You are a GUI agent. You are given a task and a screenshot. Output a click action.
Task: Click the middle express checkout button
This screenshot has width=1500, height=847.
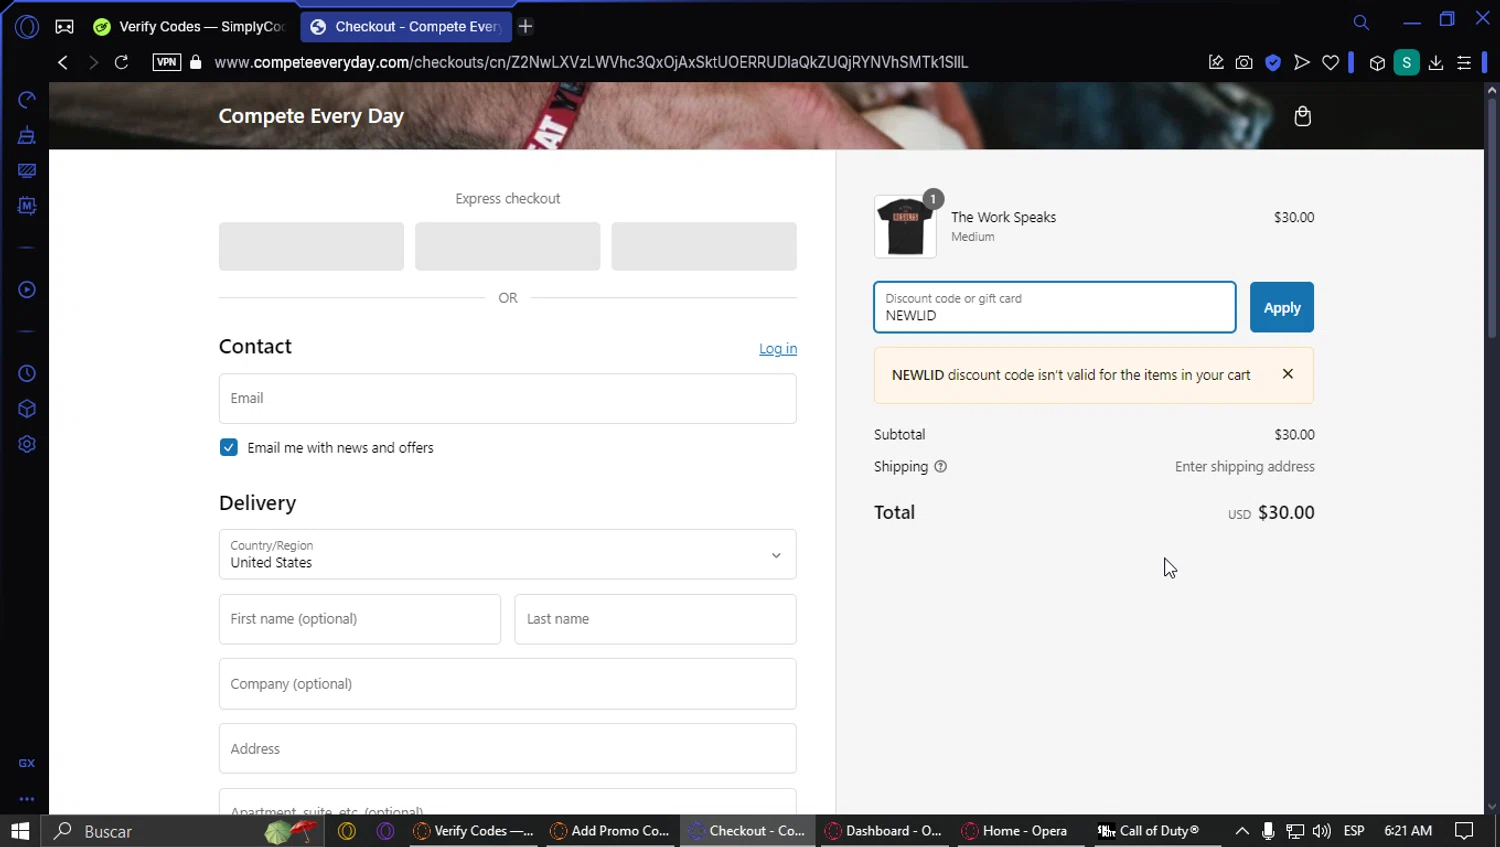point(507,246)
